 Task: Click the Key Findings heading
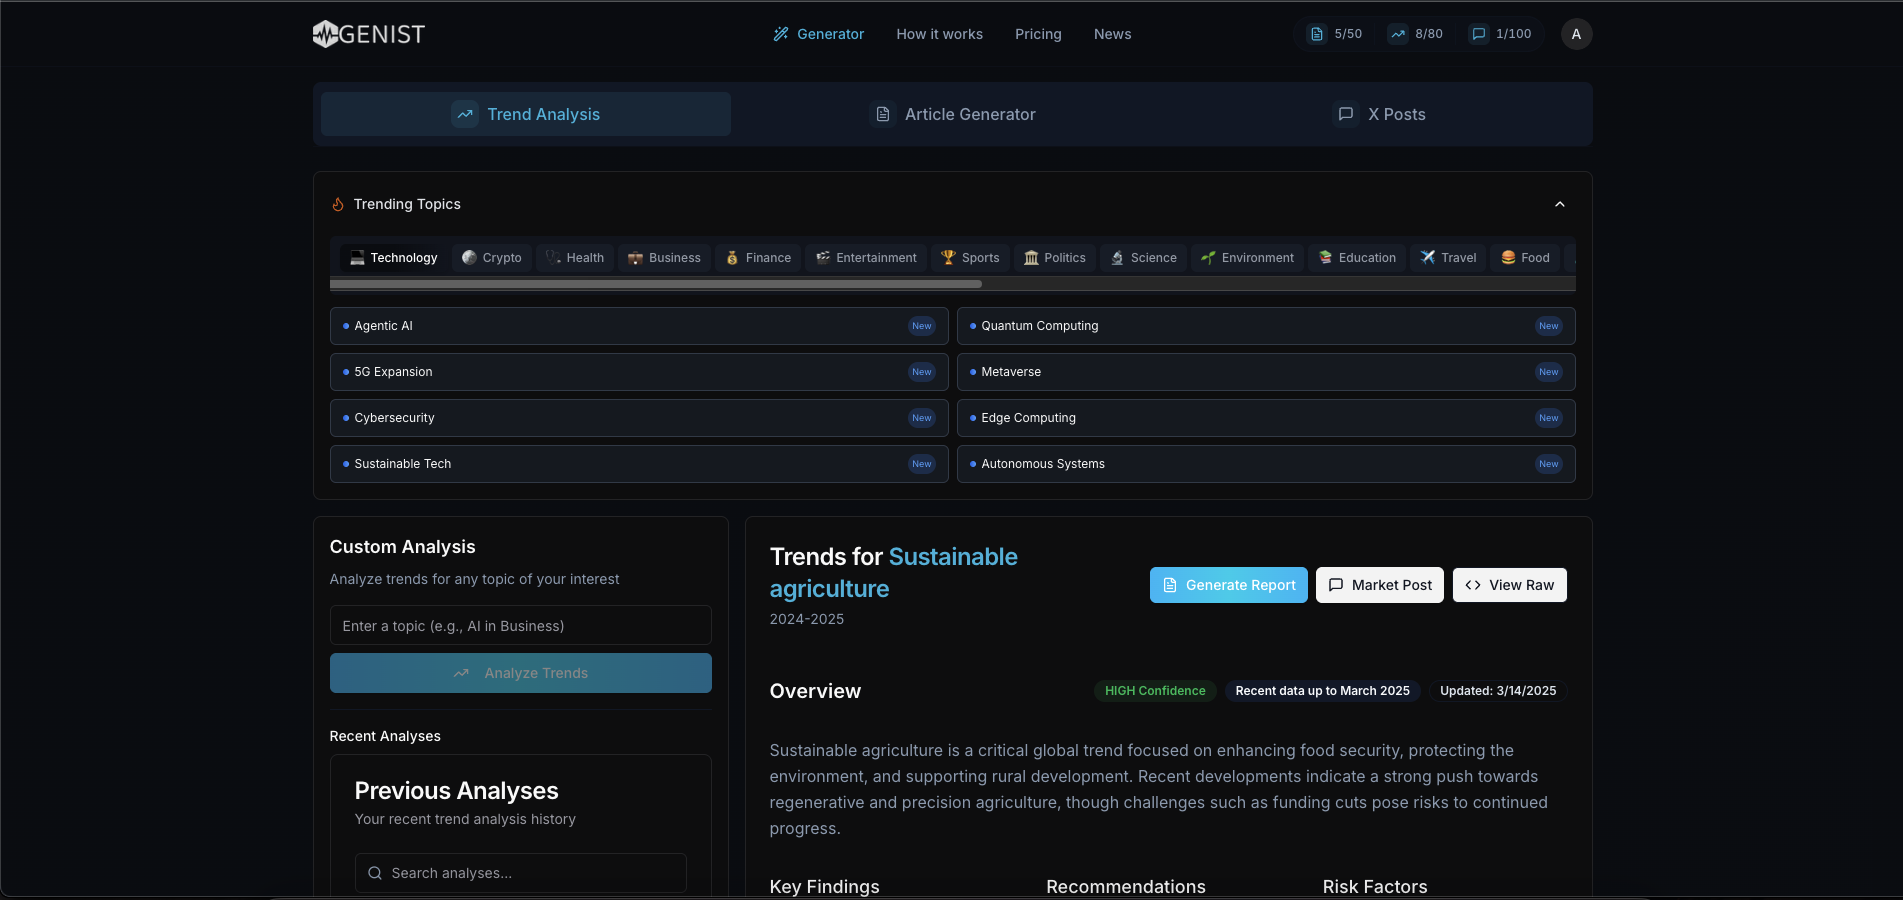tap(824, 887)
